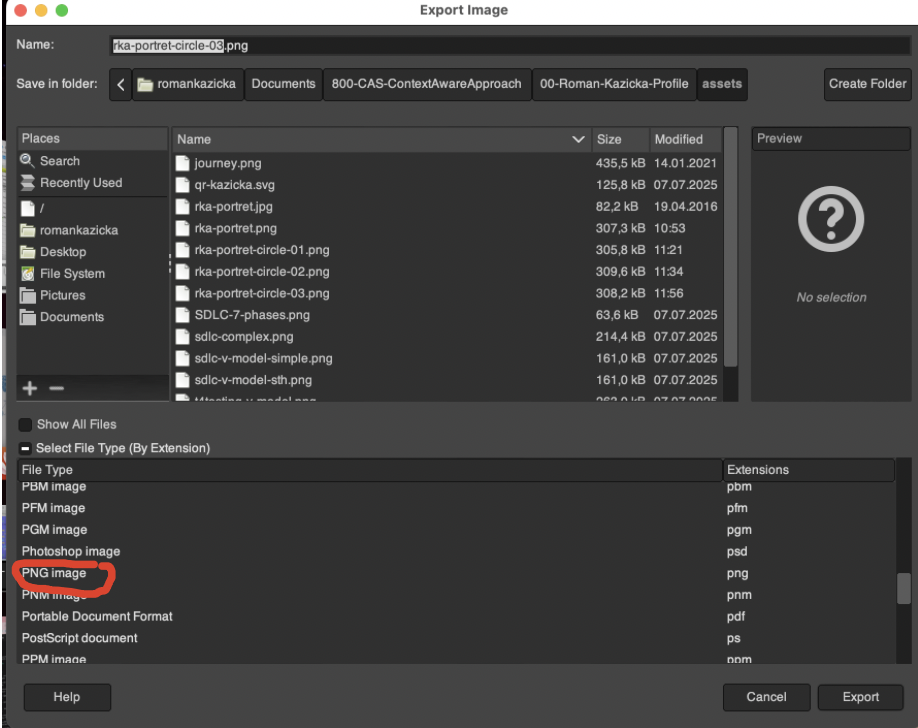This screenshot has width=918, height=728.
Task: Click the Export button
Action: pyautogui.click(x=860, y=697)
